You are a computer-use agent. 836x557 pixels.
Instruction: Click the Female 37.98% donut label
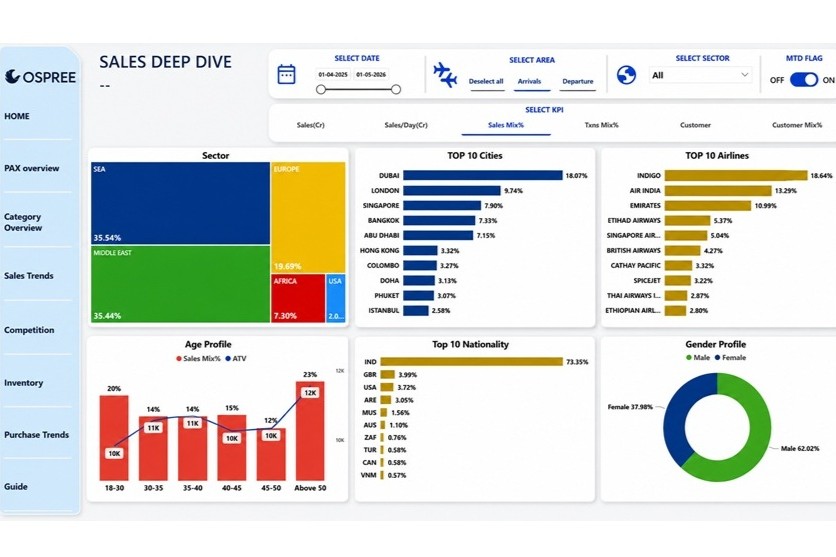coord(630,407)
